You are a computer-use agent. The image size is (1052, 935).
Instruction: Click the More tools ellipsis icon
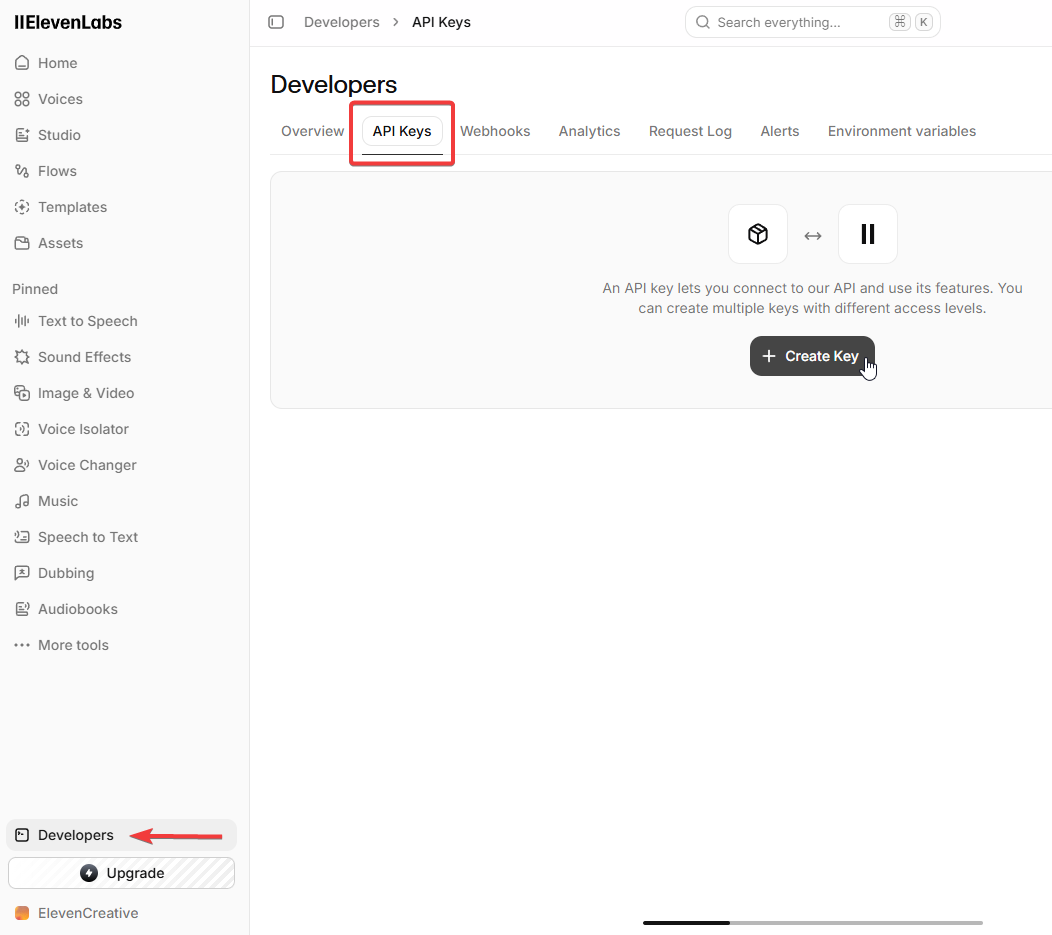(22, 645)
